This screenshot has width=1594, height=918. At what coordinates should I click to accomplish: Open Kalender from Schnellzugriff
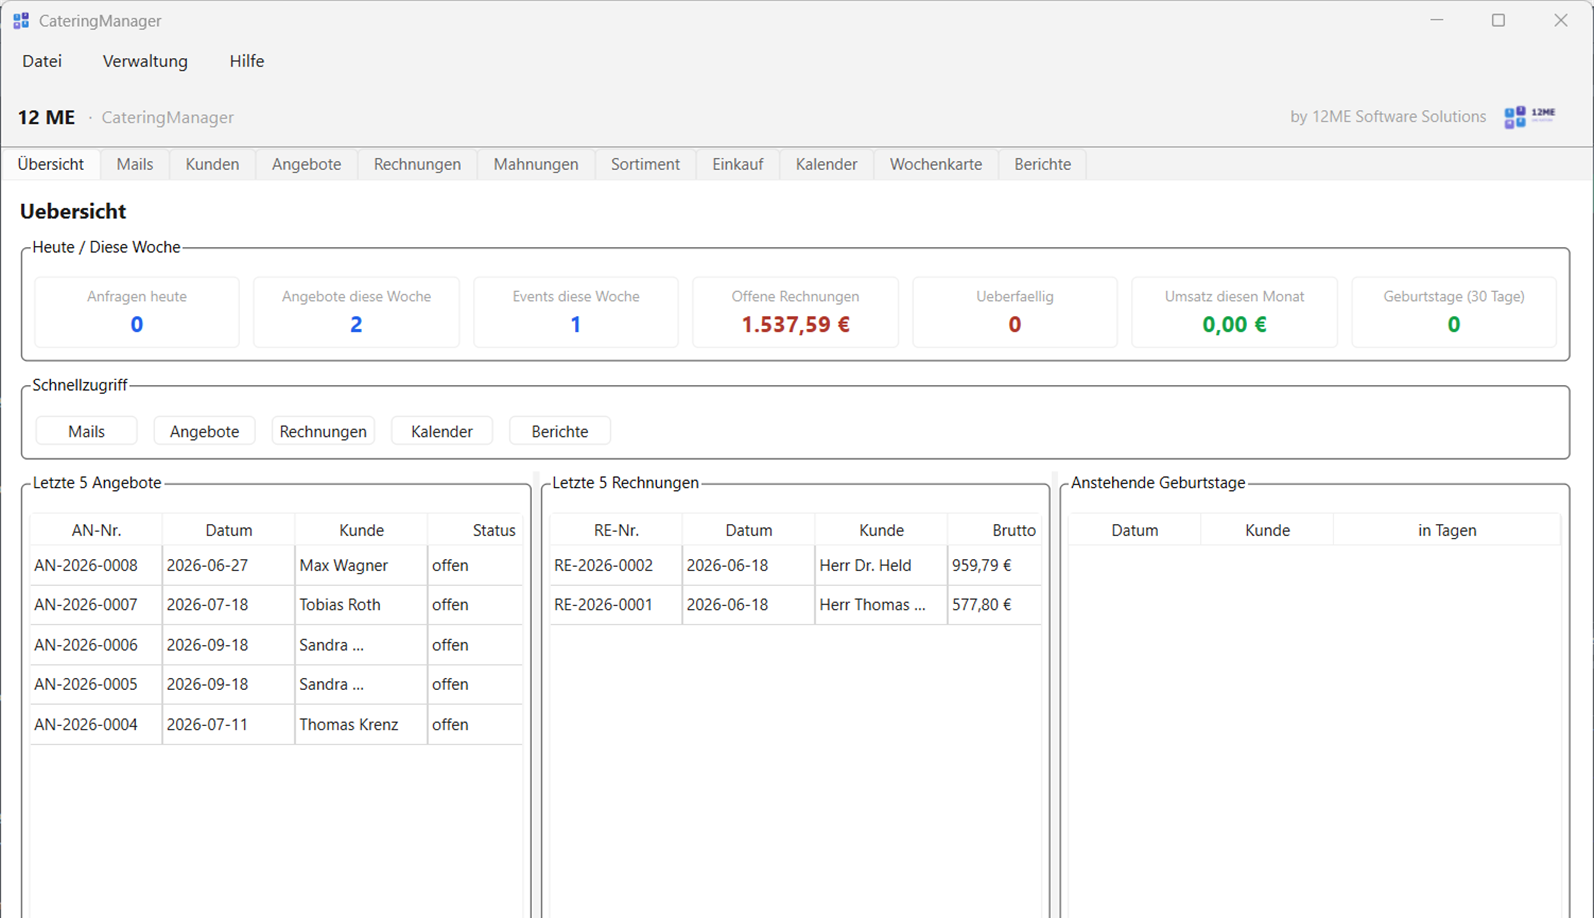(442, 431)
